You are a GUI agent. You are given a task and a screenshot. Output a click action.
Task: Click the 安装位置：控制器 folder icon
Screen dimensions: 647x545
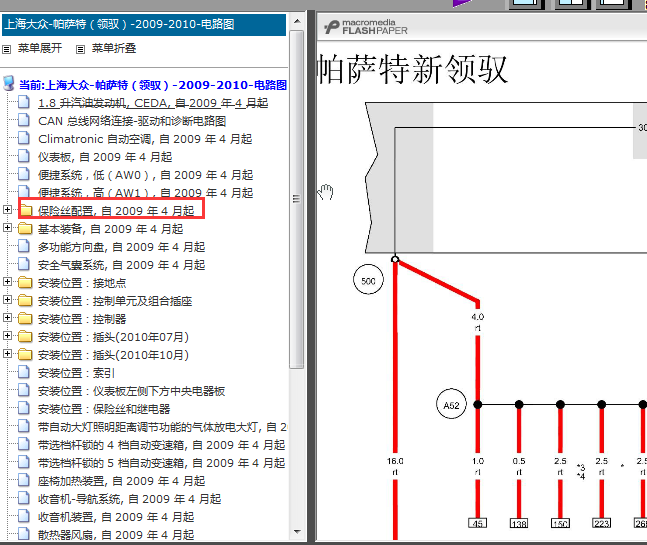point(26,319)
